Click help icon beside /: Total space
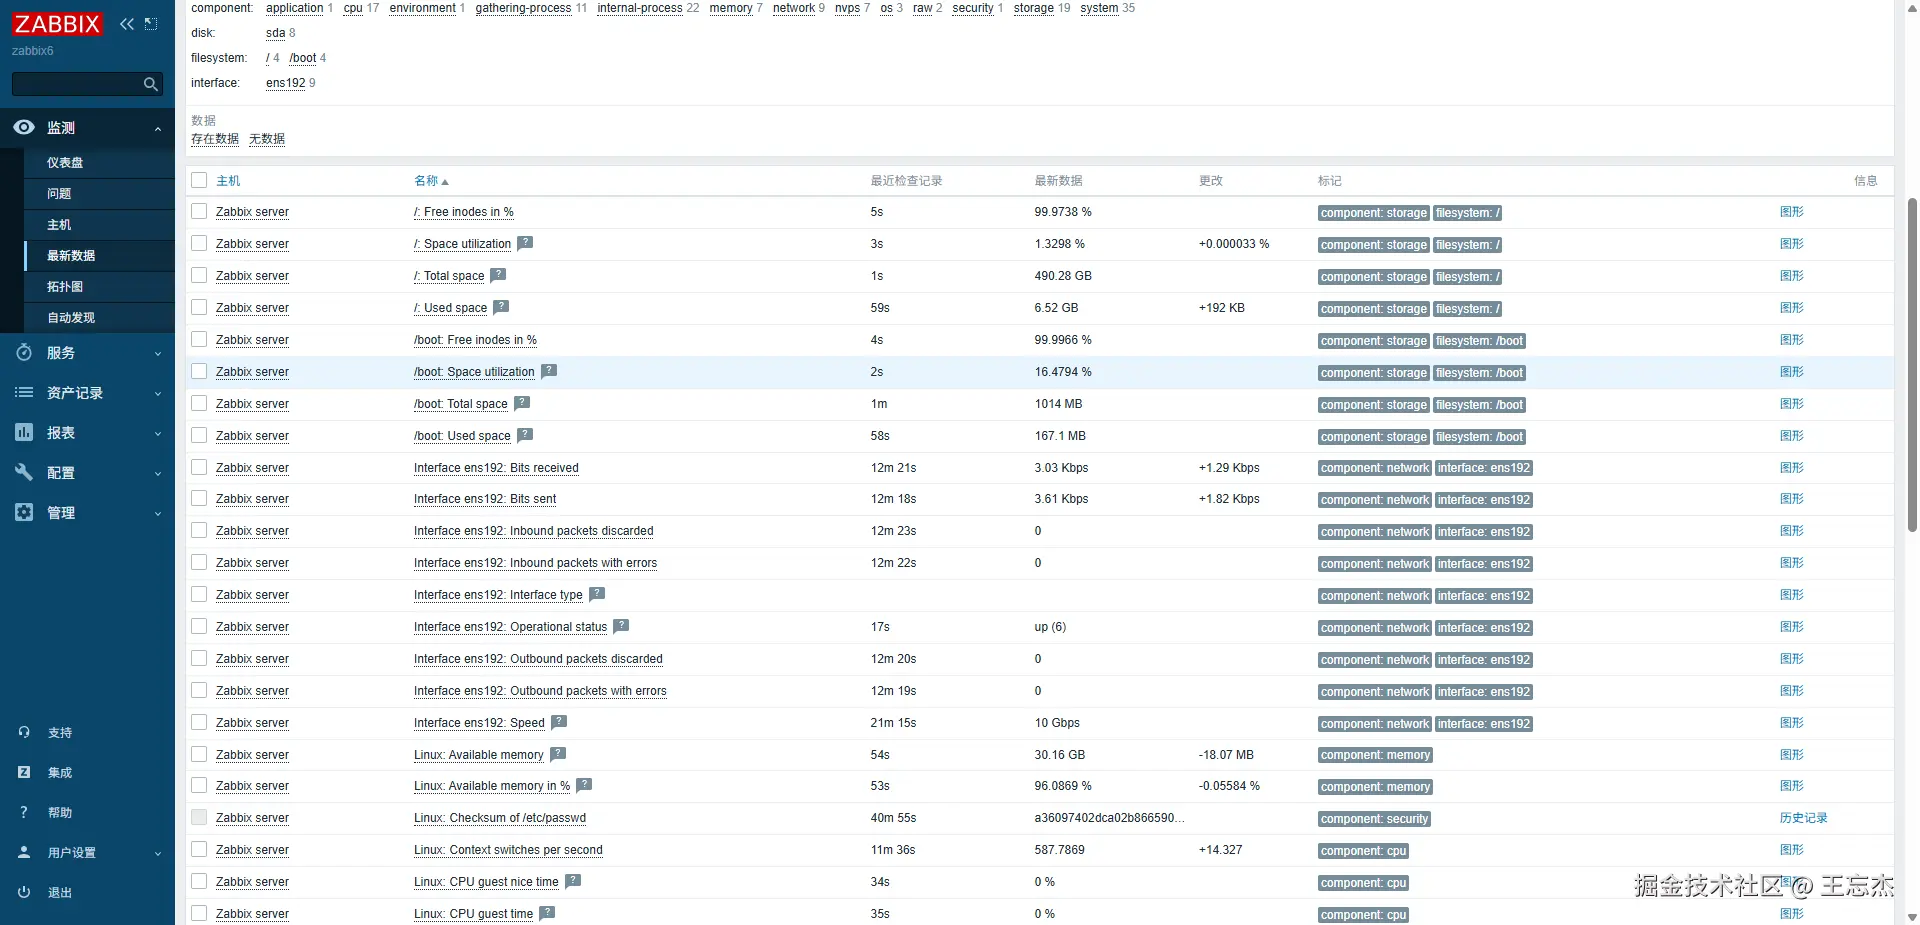 pos(498,275)
